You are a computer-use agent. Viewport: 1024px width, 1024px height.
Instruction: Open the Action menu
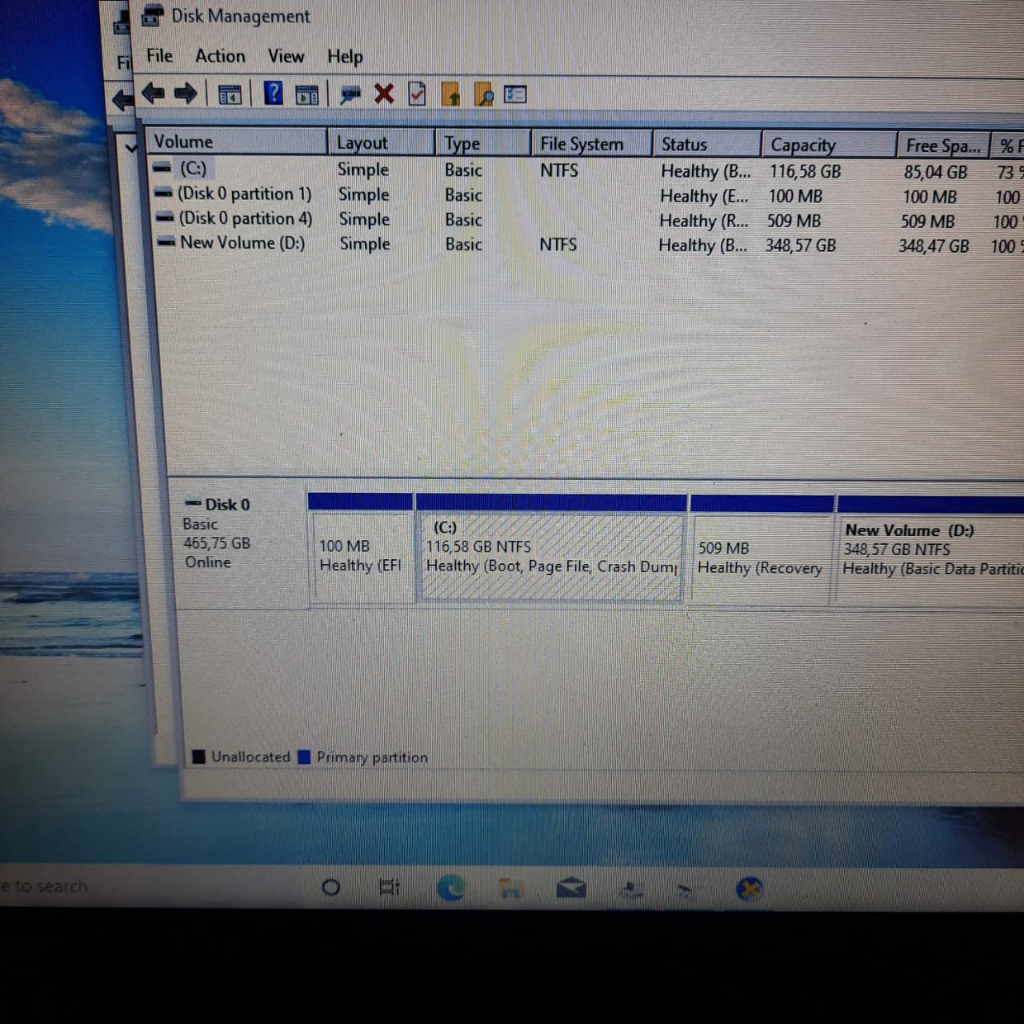coord(220,56)
